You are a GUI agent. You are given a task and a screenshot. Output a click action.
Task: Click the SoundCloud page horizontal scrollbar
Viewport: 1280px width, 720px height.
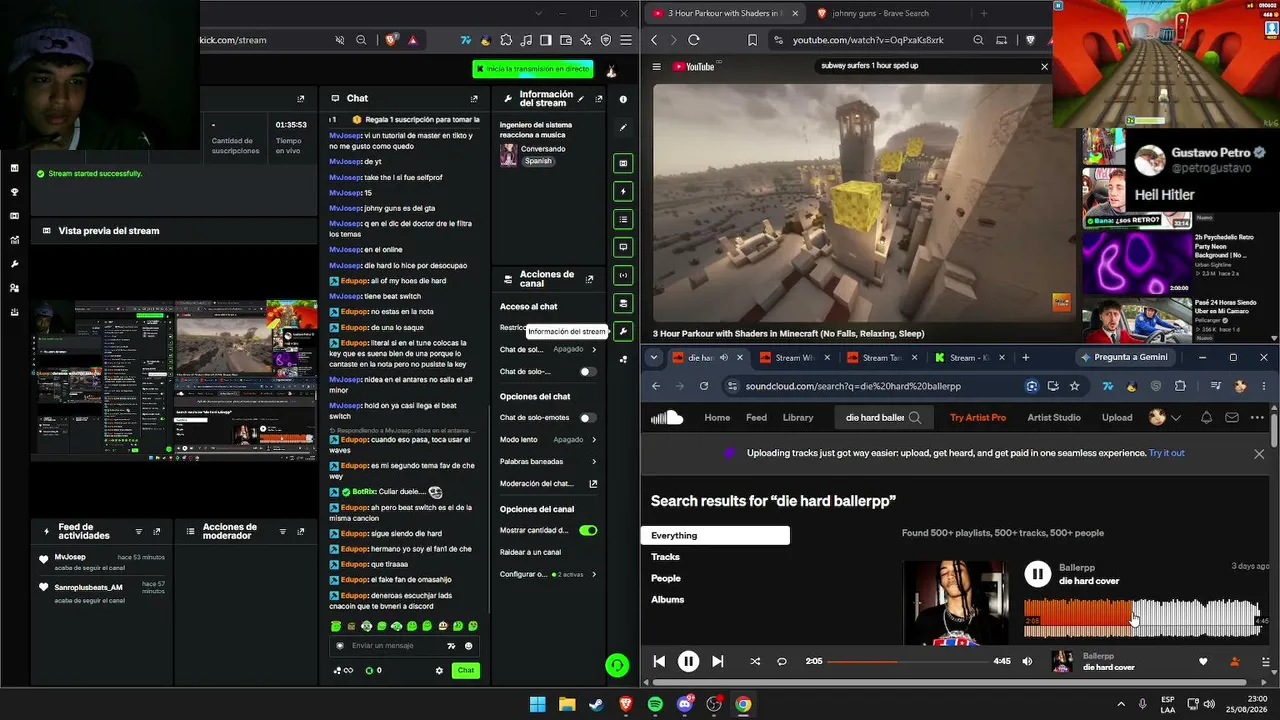tap(950, 682)
